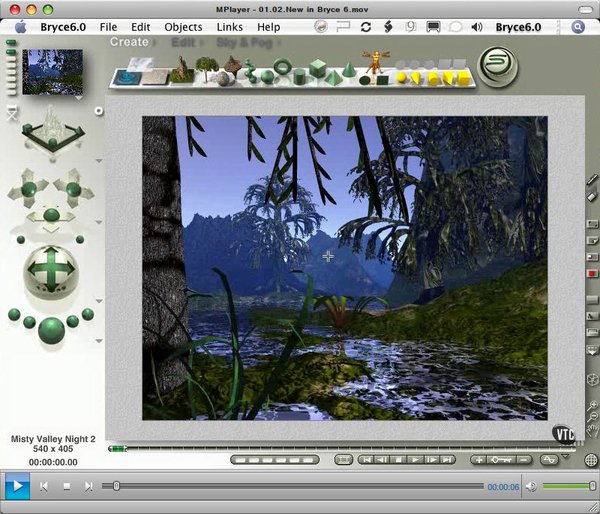
Task: Add a cone primitive object
Action: 348,70
